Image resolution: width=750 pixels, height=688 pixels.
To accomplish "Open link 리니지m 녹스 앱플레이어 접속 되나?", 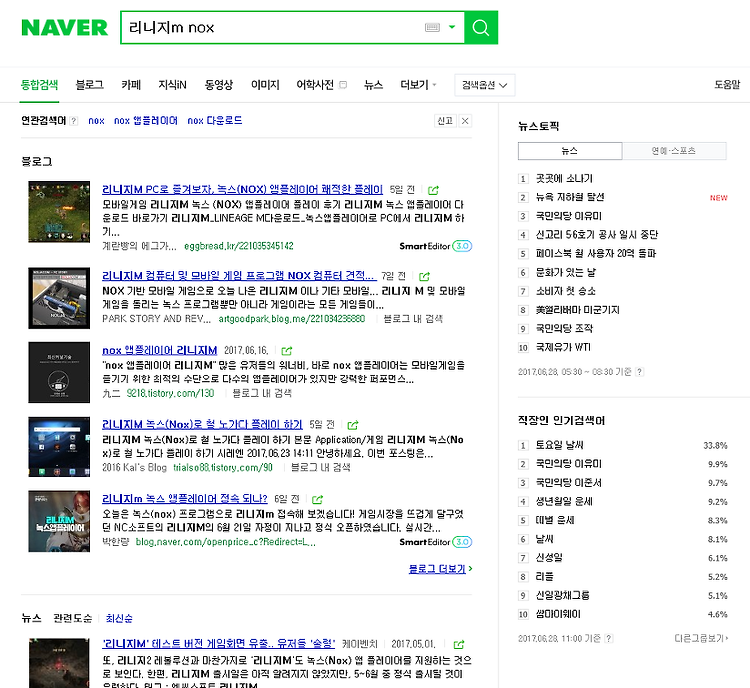I will (185, 499).
